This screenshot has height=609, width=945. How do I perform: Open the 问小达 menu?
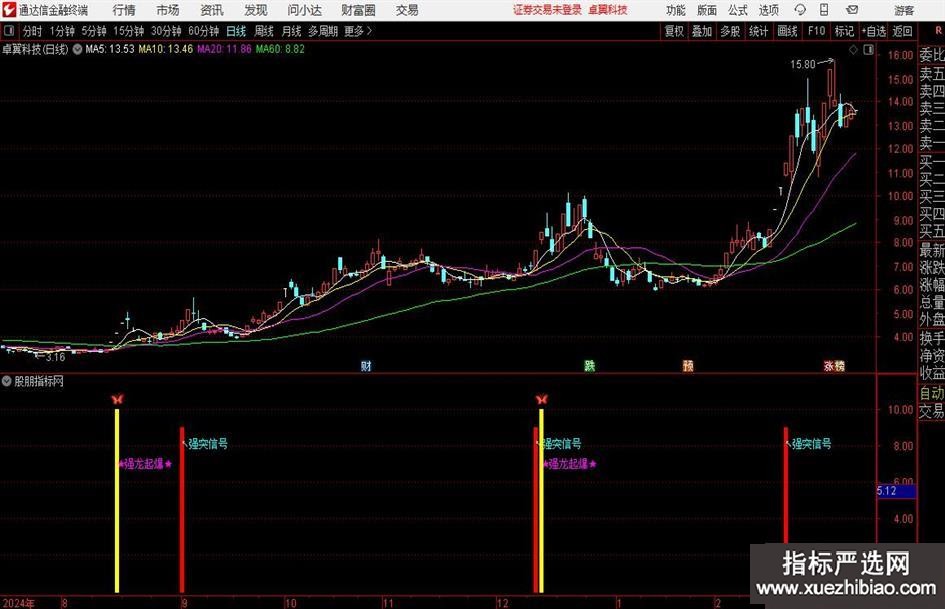[304, 10]
